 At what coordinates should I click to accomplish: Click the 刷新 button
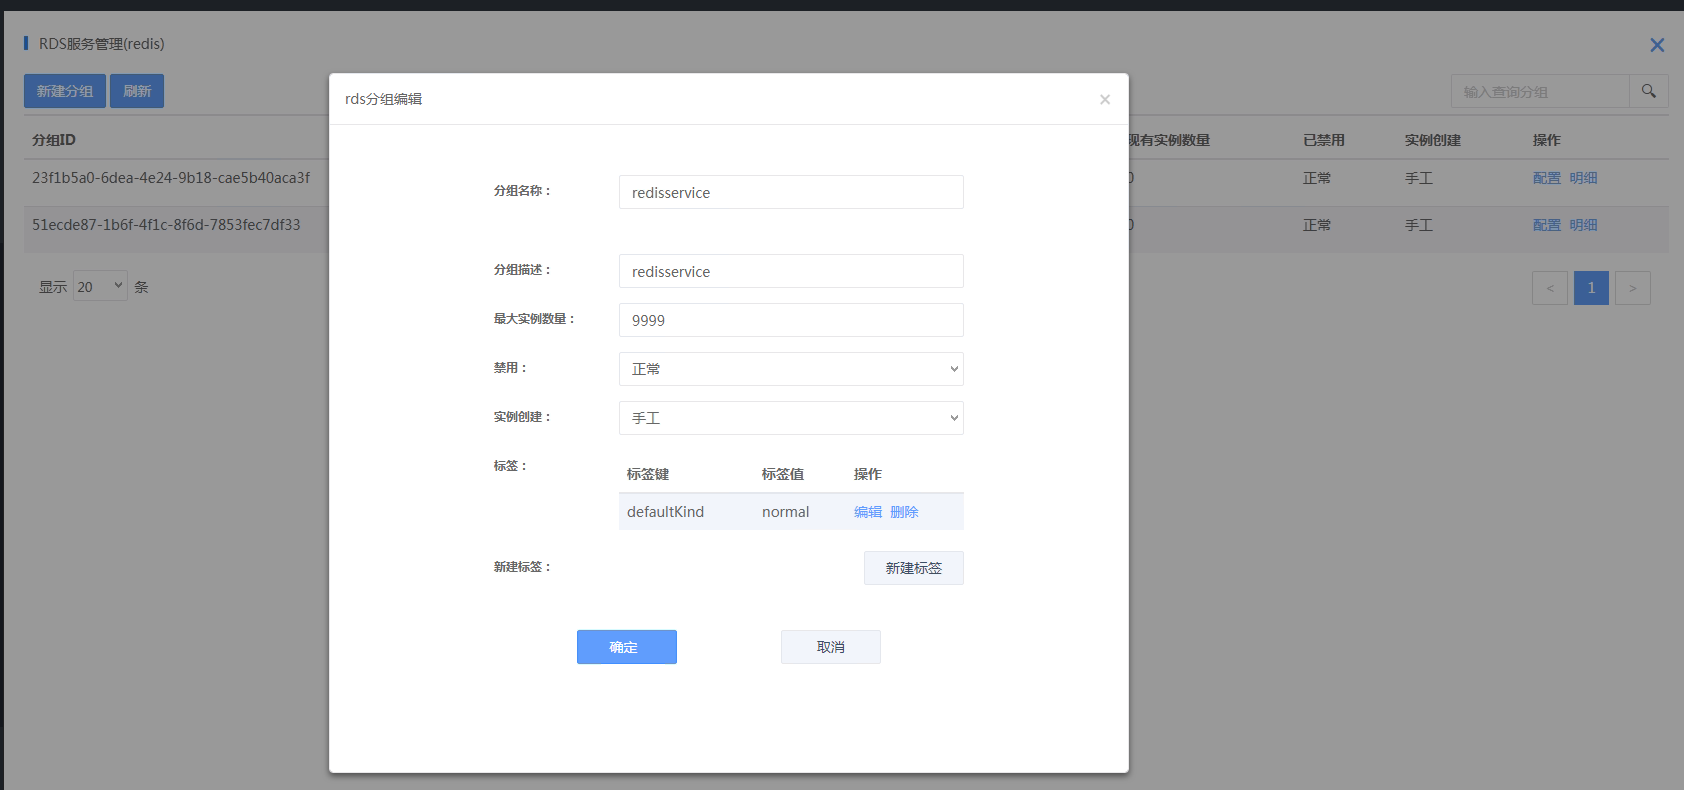point(137,91)
